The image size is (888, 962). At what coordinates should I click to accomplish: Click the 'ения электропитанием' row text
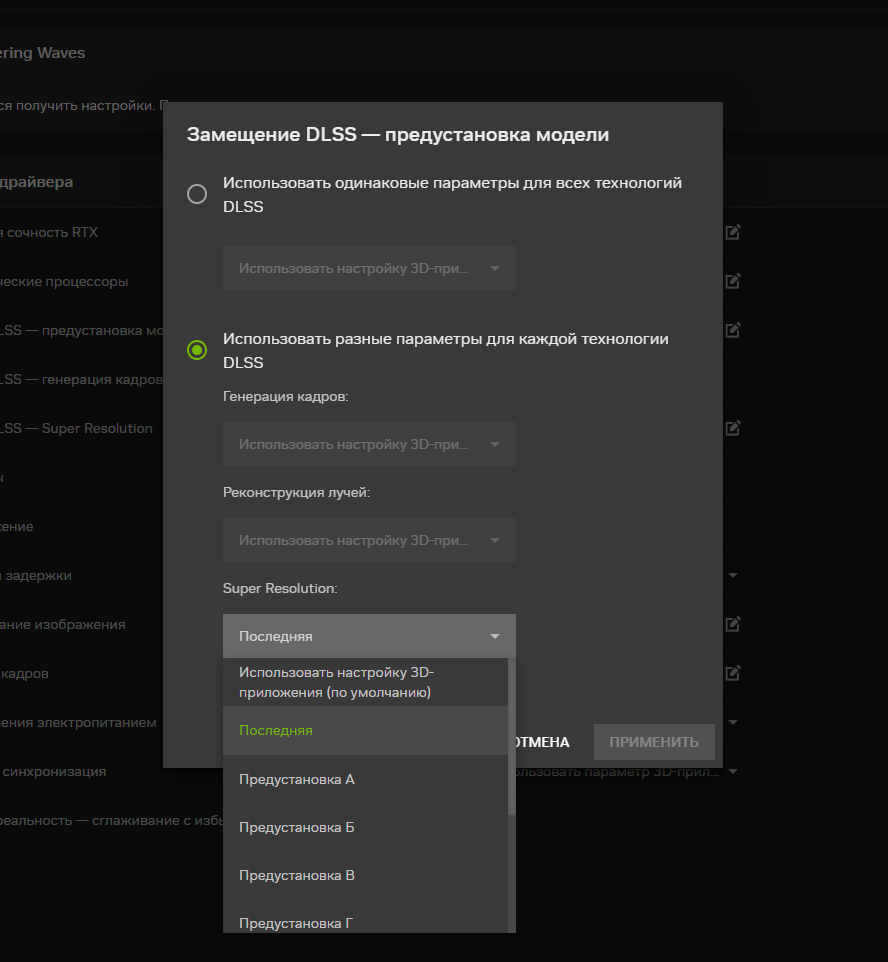point(78,722)
